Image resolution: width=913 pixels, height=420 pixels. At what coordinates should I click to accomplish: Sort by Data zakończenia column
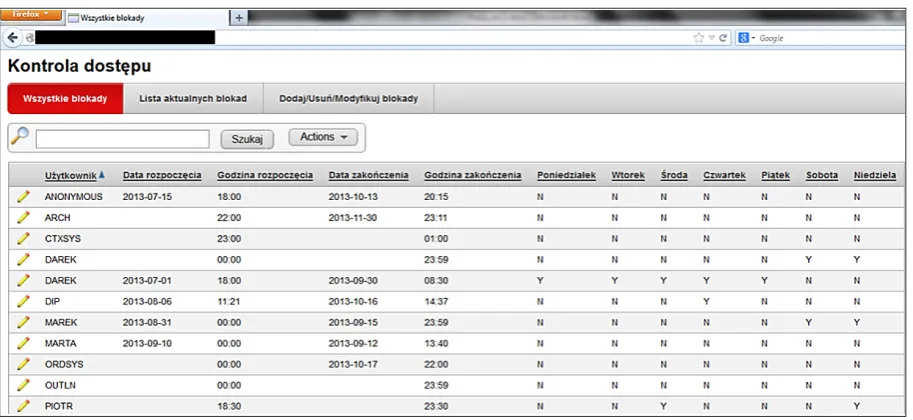point(369,175)
